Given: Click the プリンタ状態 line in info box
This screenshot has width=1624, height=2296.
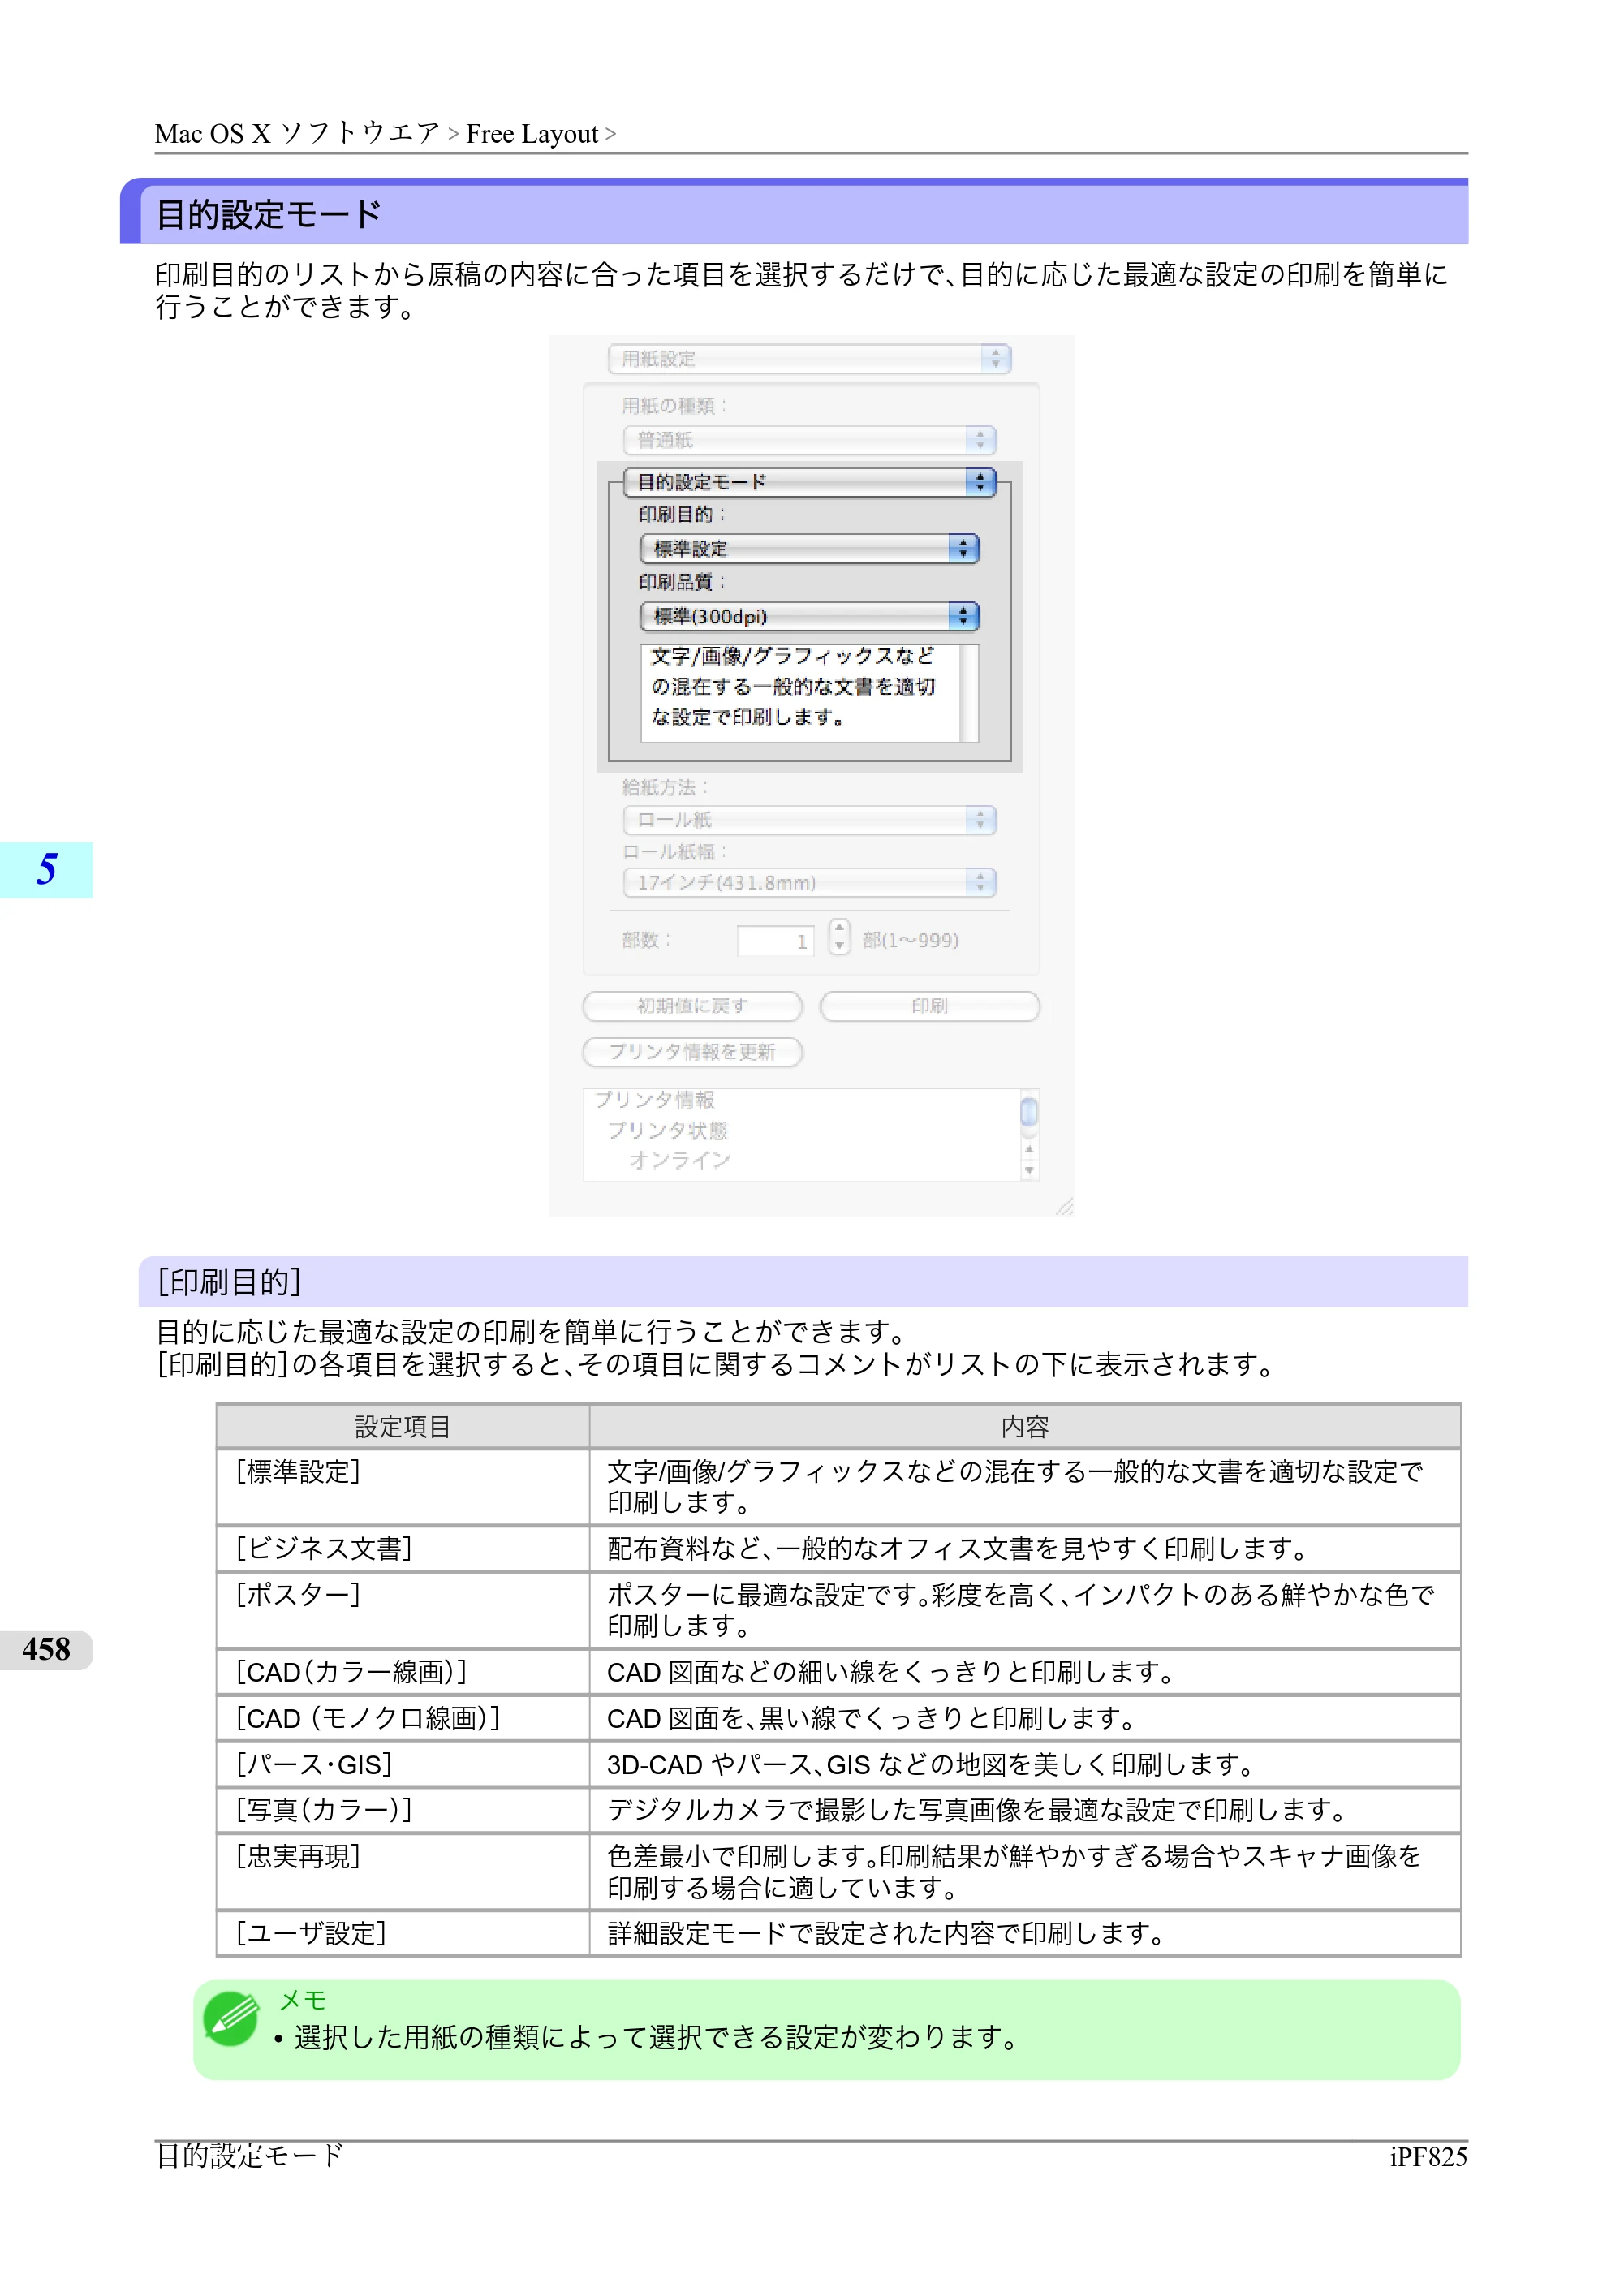Looking at the screenshot, I should (x=667, y=1130).
